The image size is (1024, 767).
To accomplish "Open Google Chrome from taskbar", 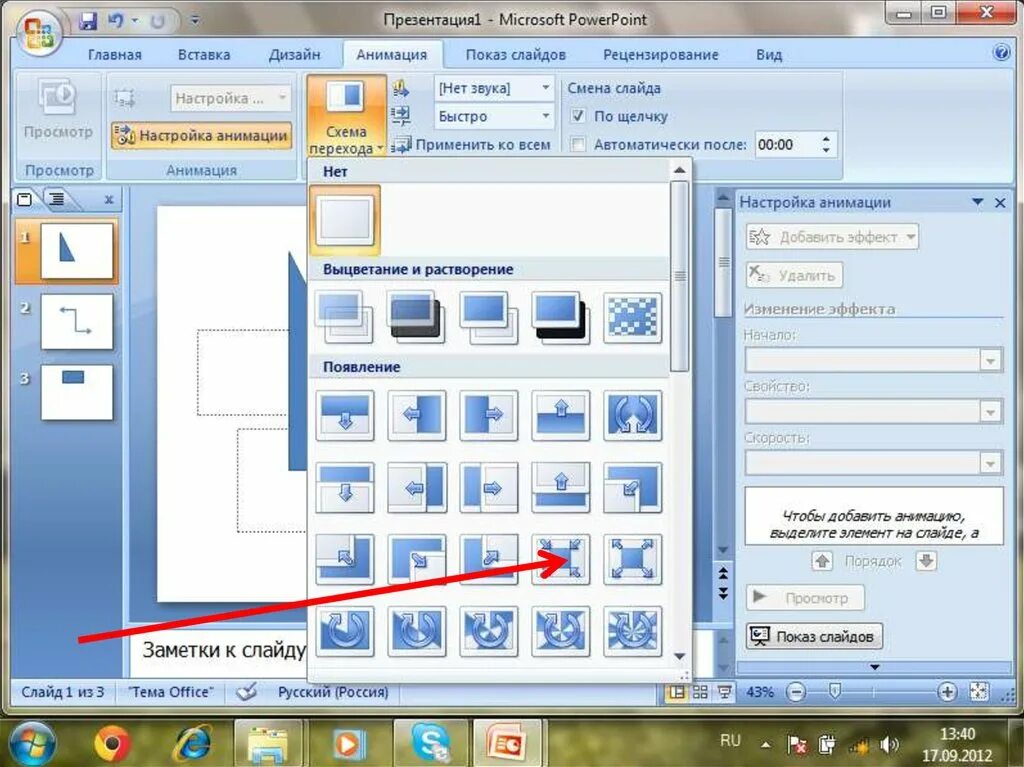I will [x=112, y=743].
